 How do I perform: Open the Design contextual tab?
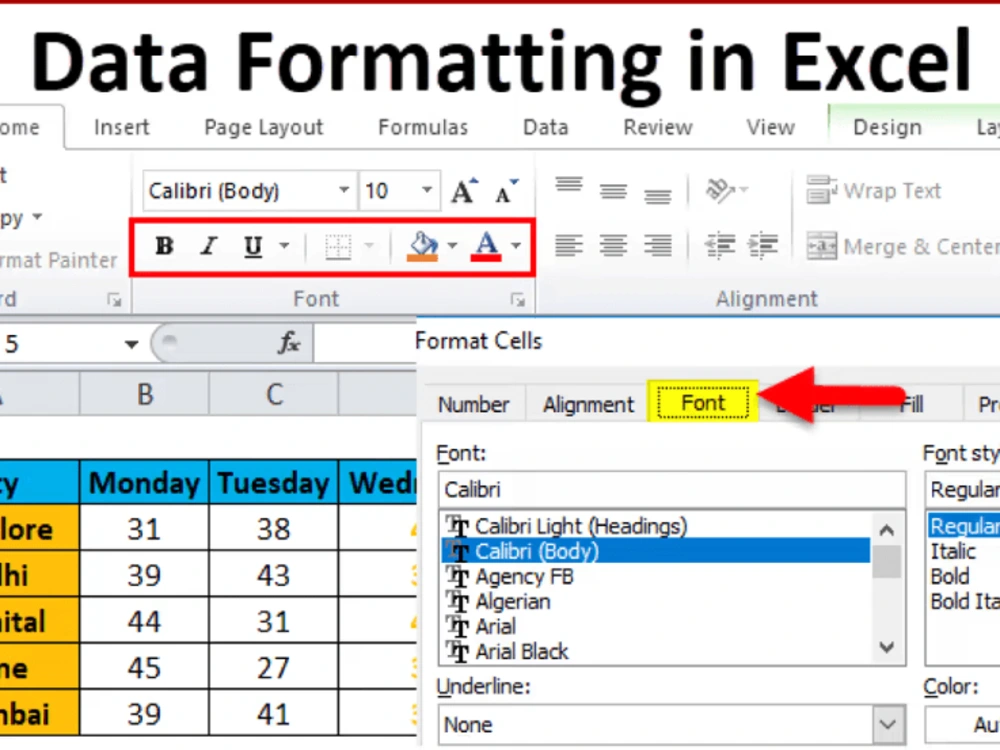(887, 128)
